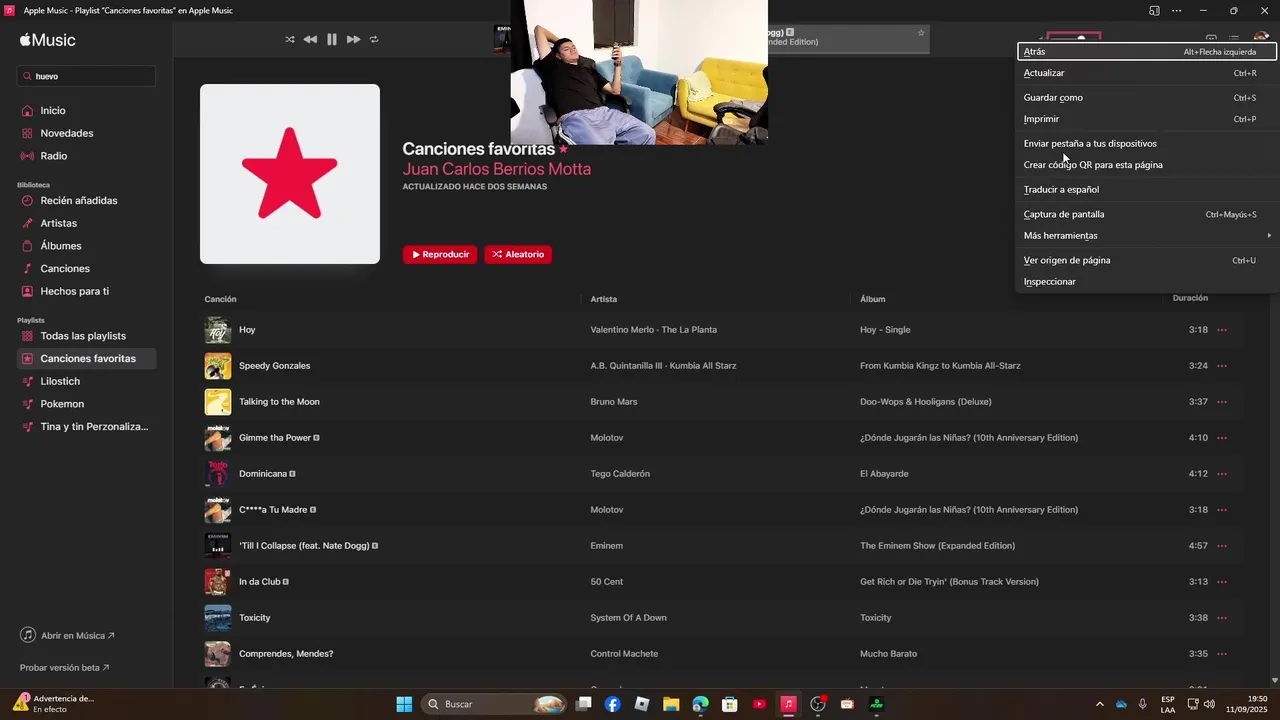
Task: Select Actualizar in the context menu
Action: 1147,73
